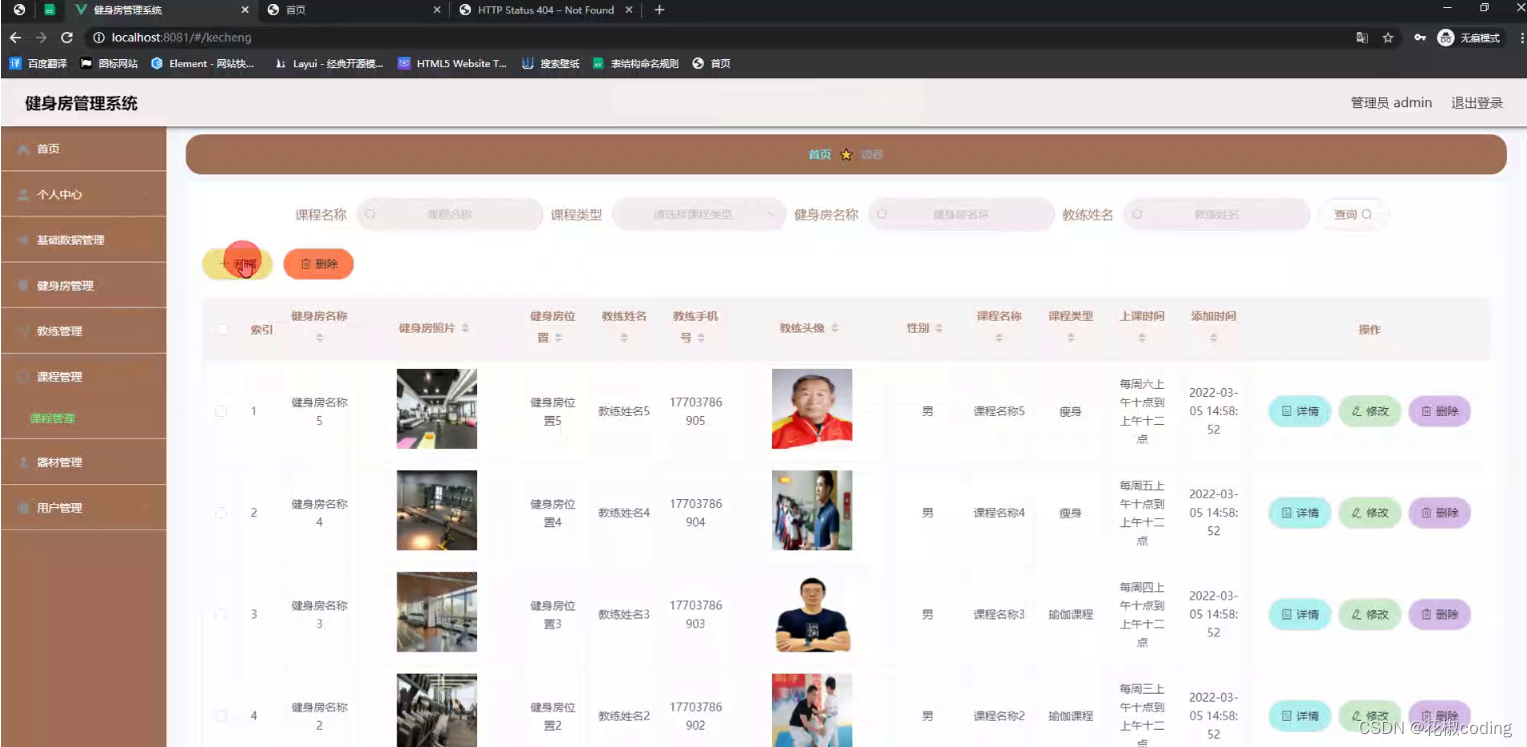Image resolution: width=1527 pixels, height=747 pixels.
Task: Check the checkbox on row 1
Action: tap(221, 411)
